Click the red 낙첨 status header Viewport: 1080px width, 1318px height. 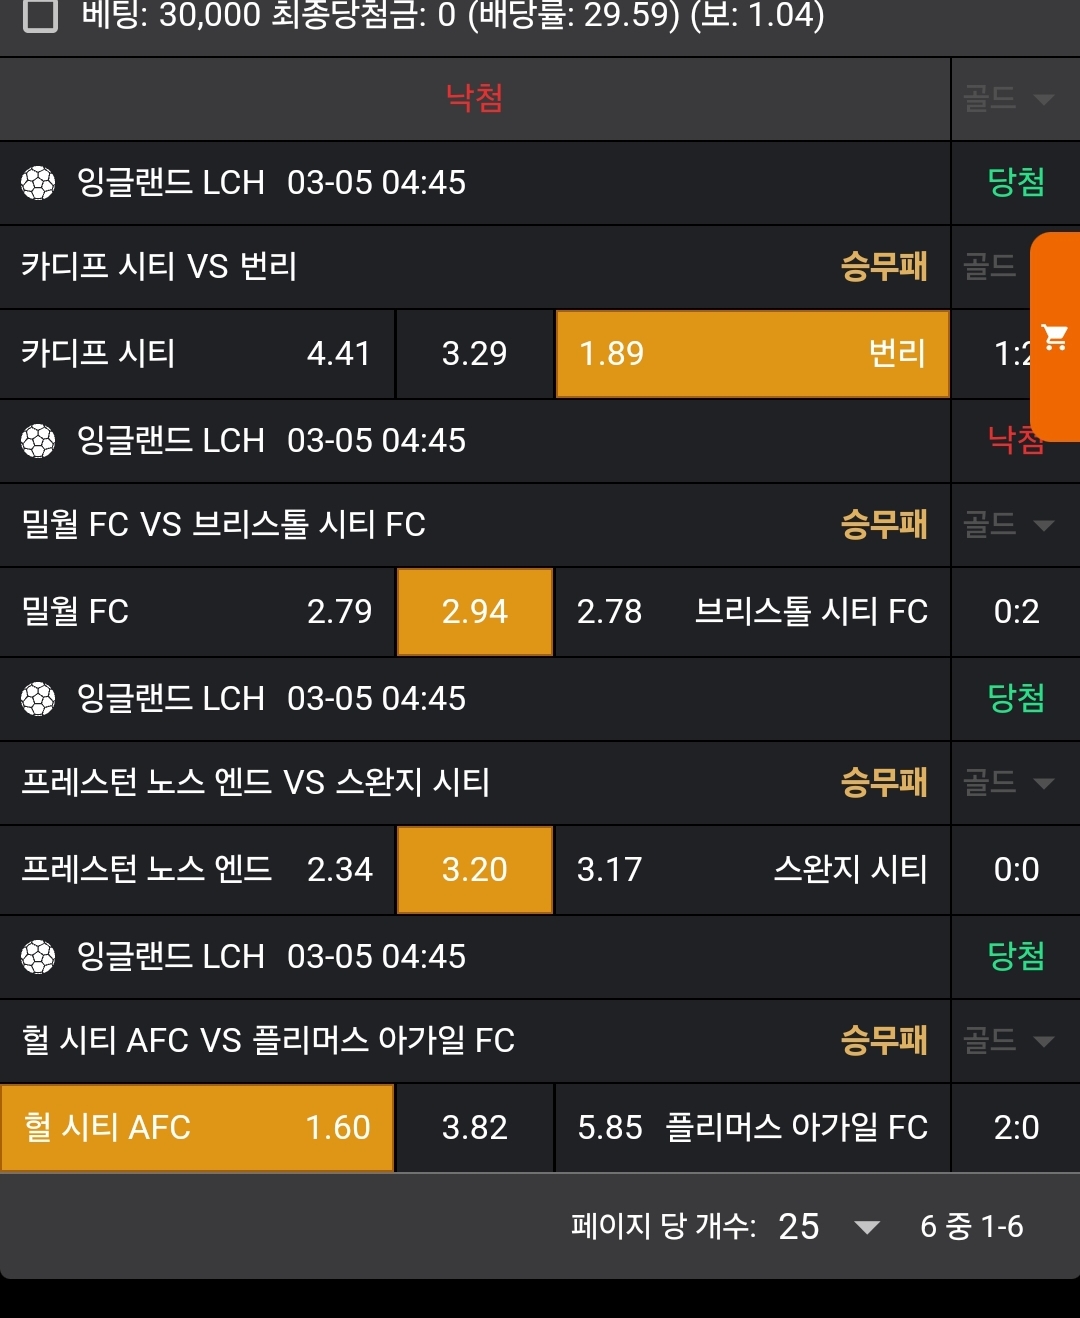click(x=474, y=99)
